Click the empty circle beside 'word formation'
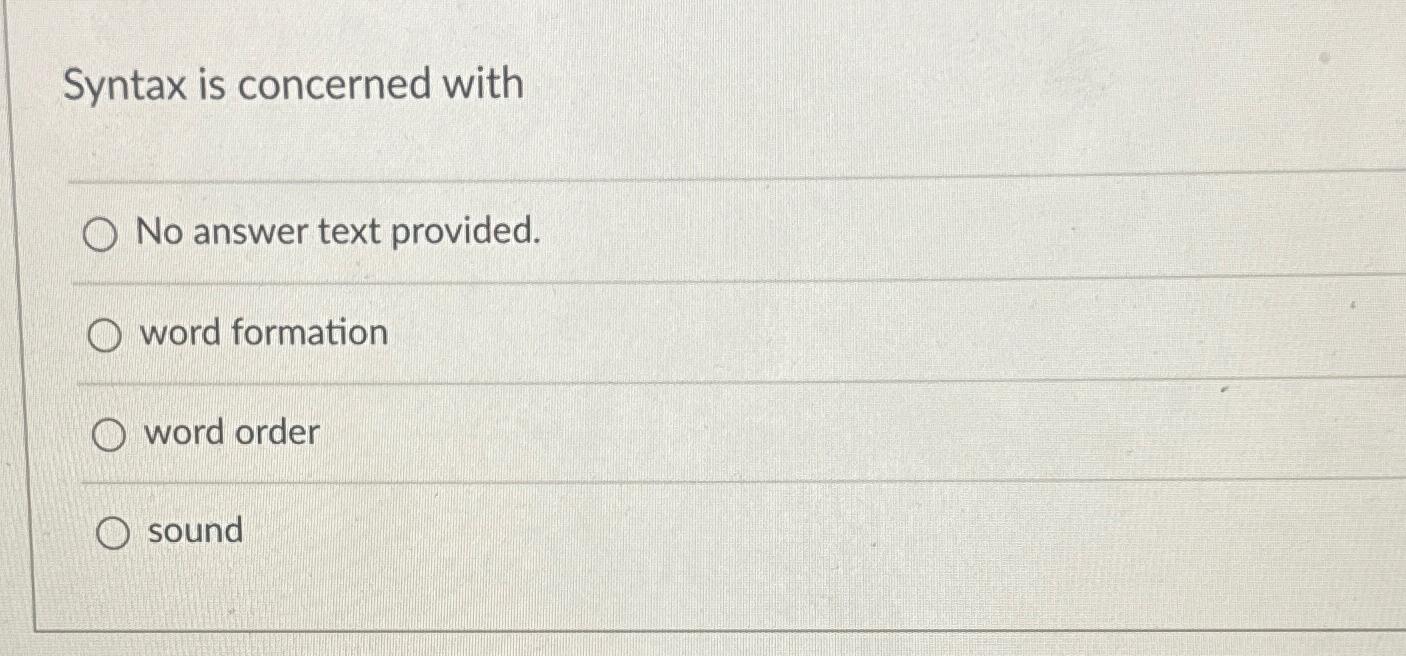1406x656 pixels. click(x=106, y=335)
